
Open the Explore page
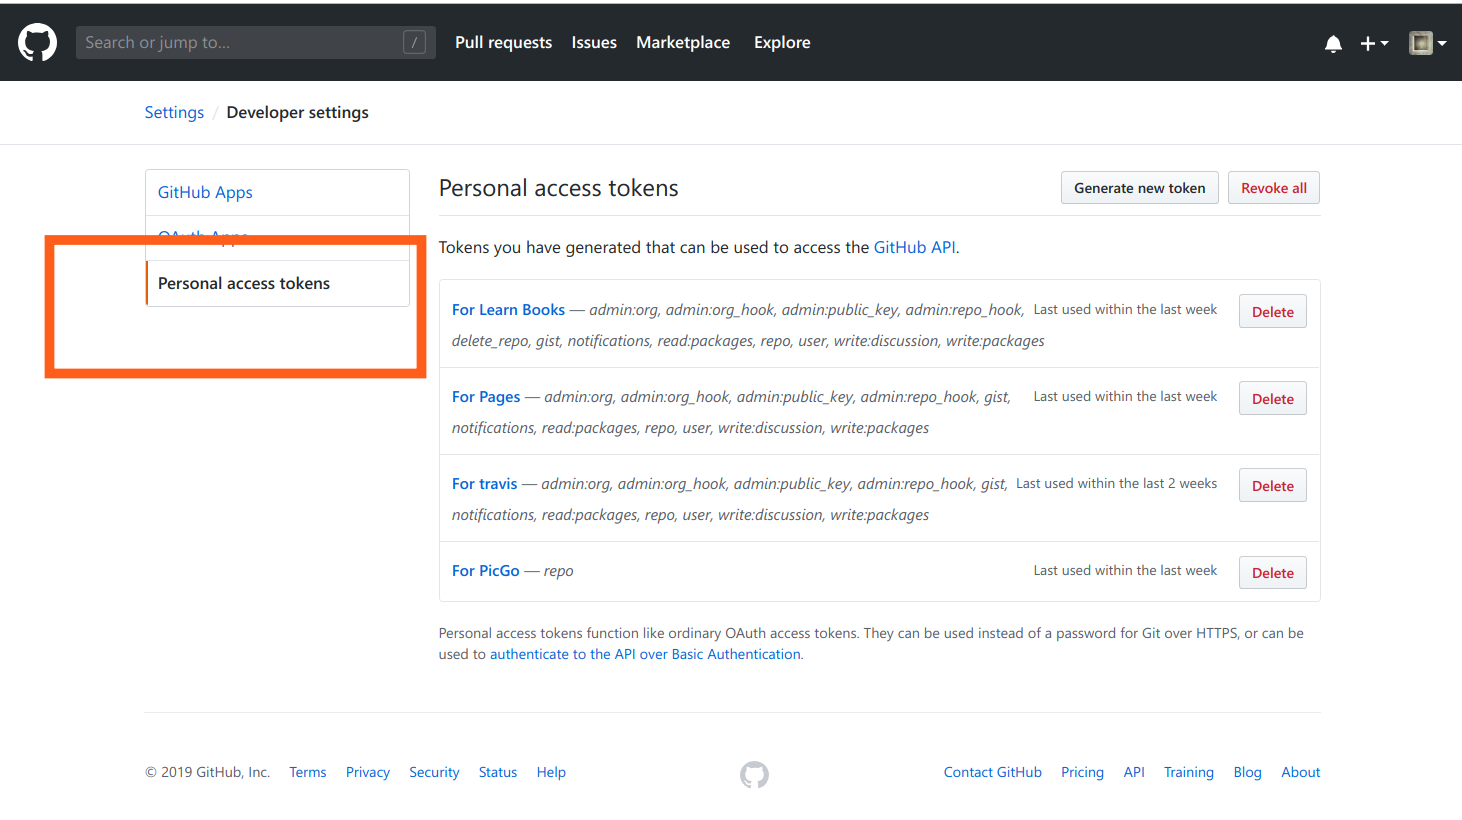pos(782,42)
